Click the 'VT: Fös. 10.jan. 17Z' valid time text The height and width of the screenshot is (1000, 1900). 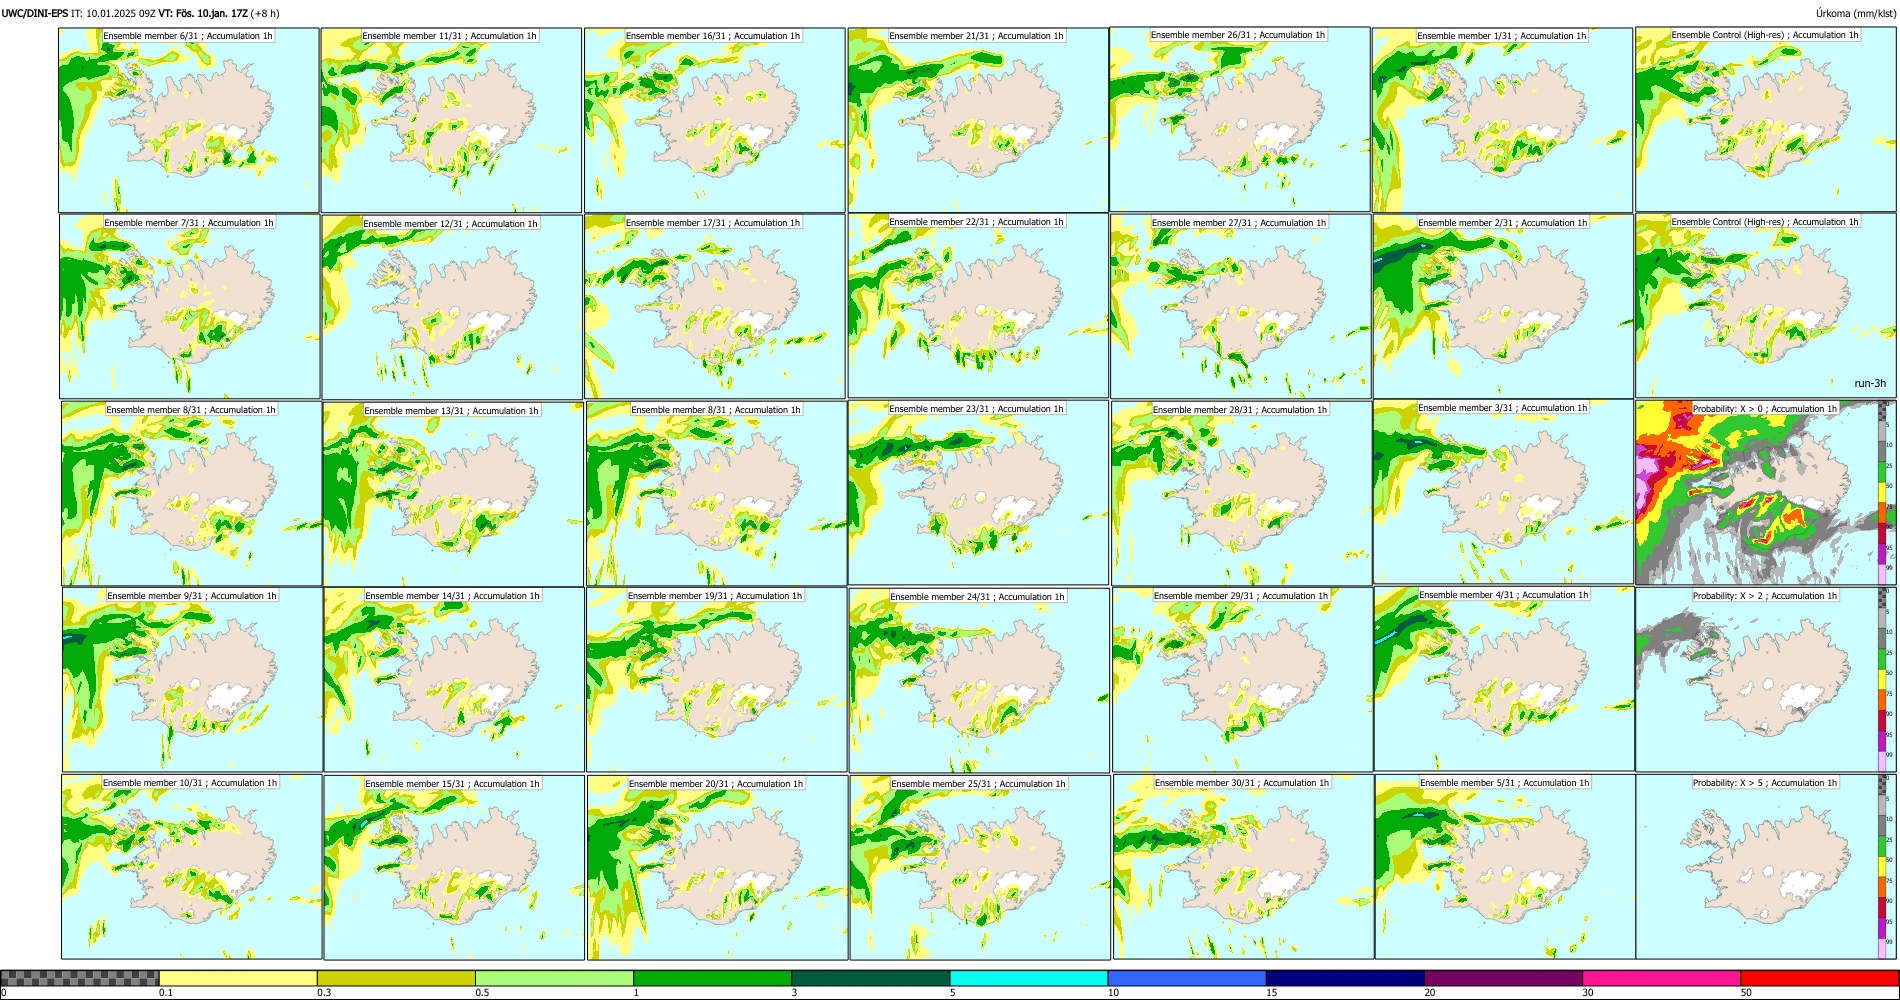coord(203,13)
